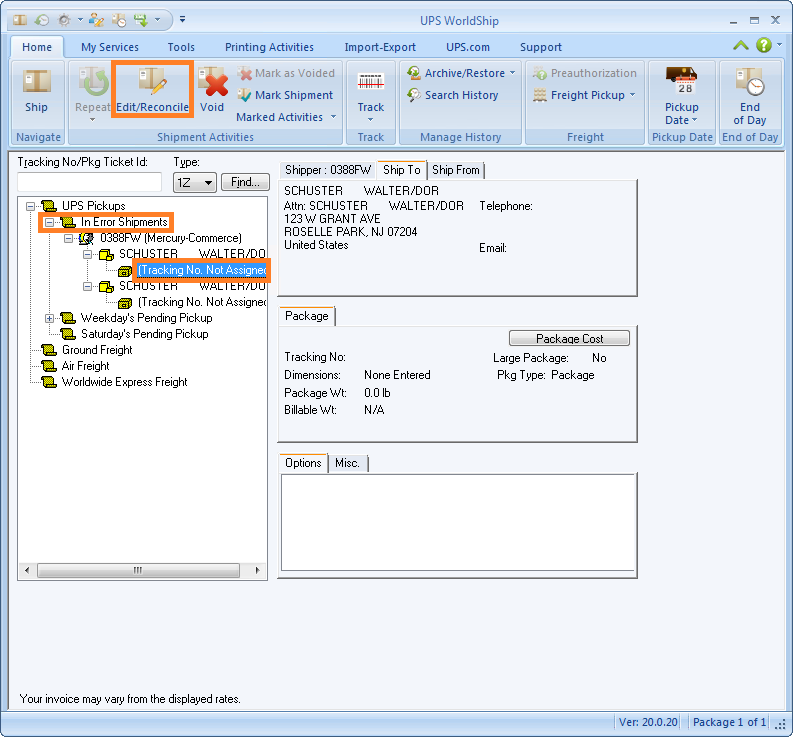The image size is (793, 737).
Task: Switch to Misc. tab
Action: (x=347, y=463)
